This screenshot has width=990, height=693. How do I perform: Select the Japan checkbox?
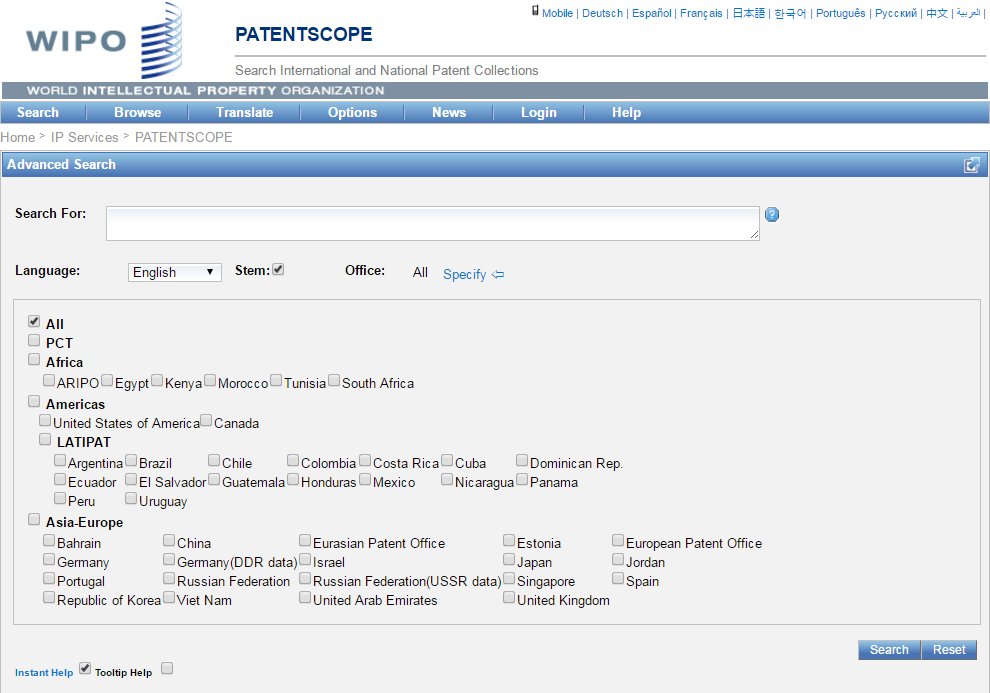point(509,559)
